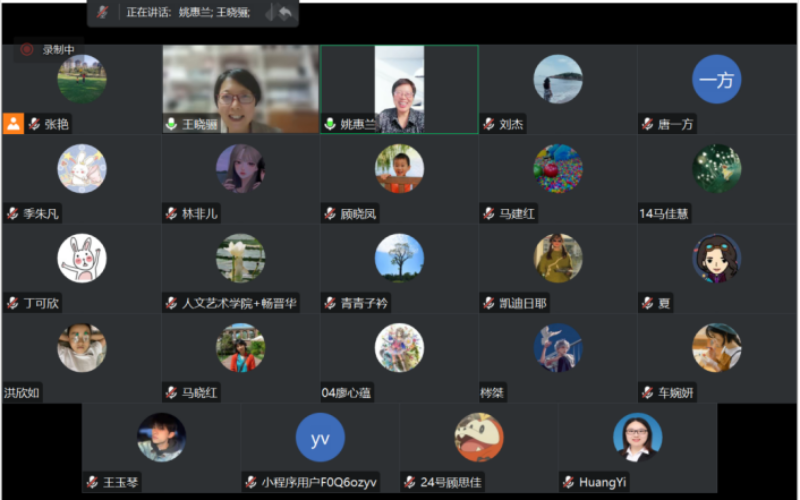Toggle the muted microphone in the floating top bar
The image size is (800, 500).
click(x=103, y=12)
